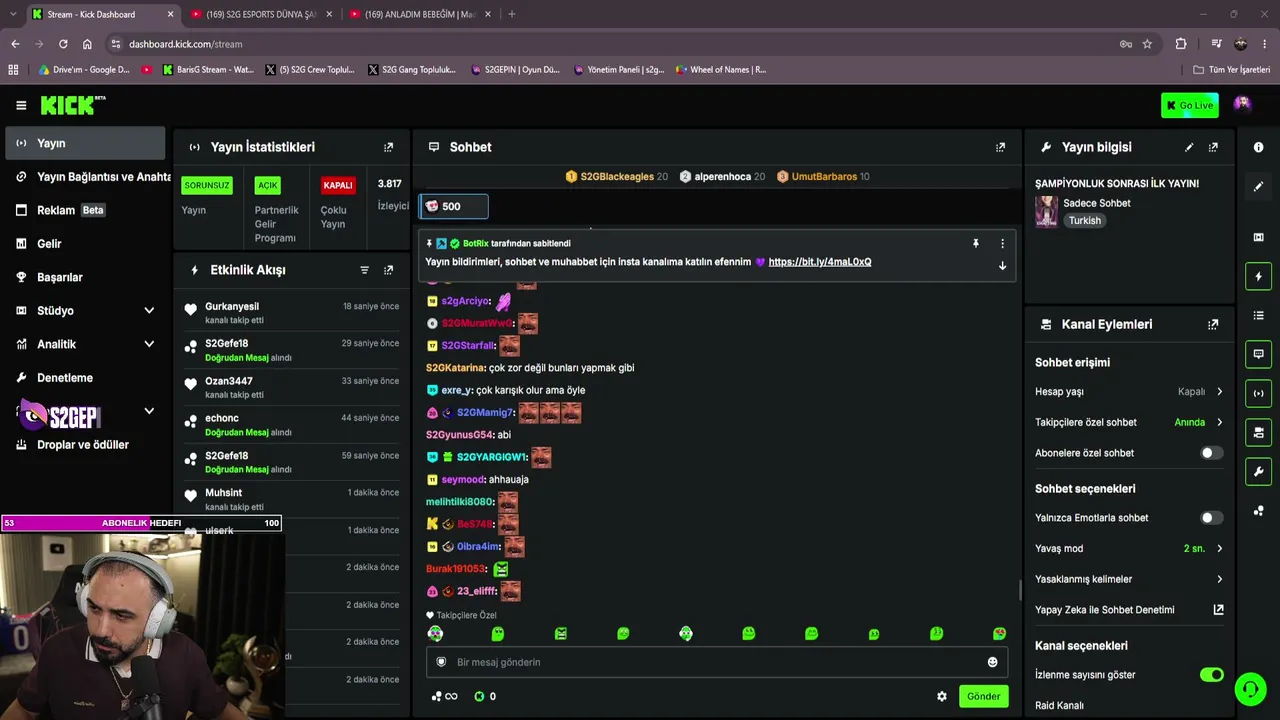Open Yasaklanmış kelimeler chevron
The width and height of the screenshot is (1280, 720).
(x=1219, y=579)
